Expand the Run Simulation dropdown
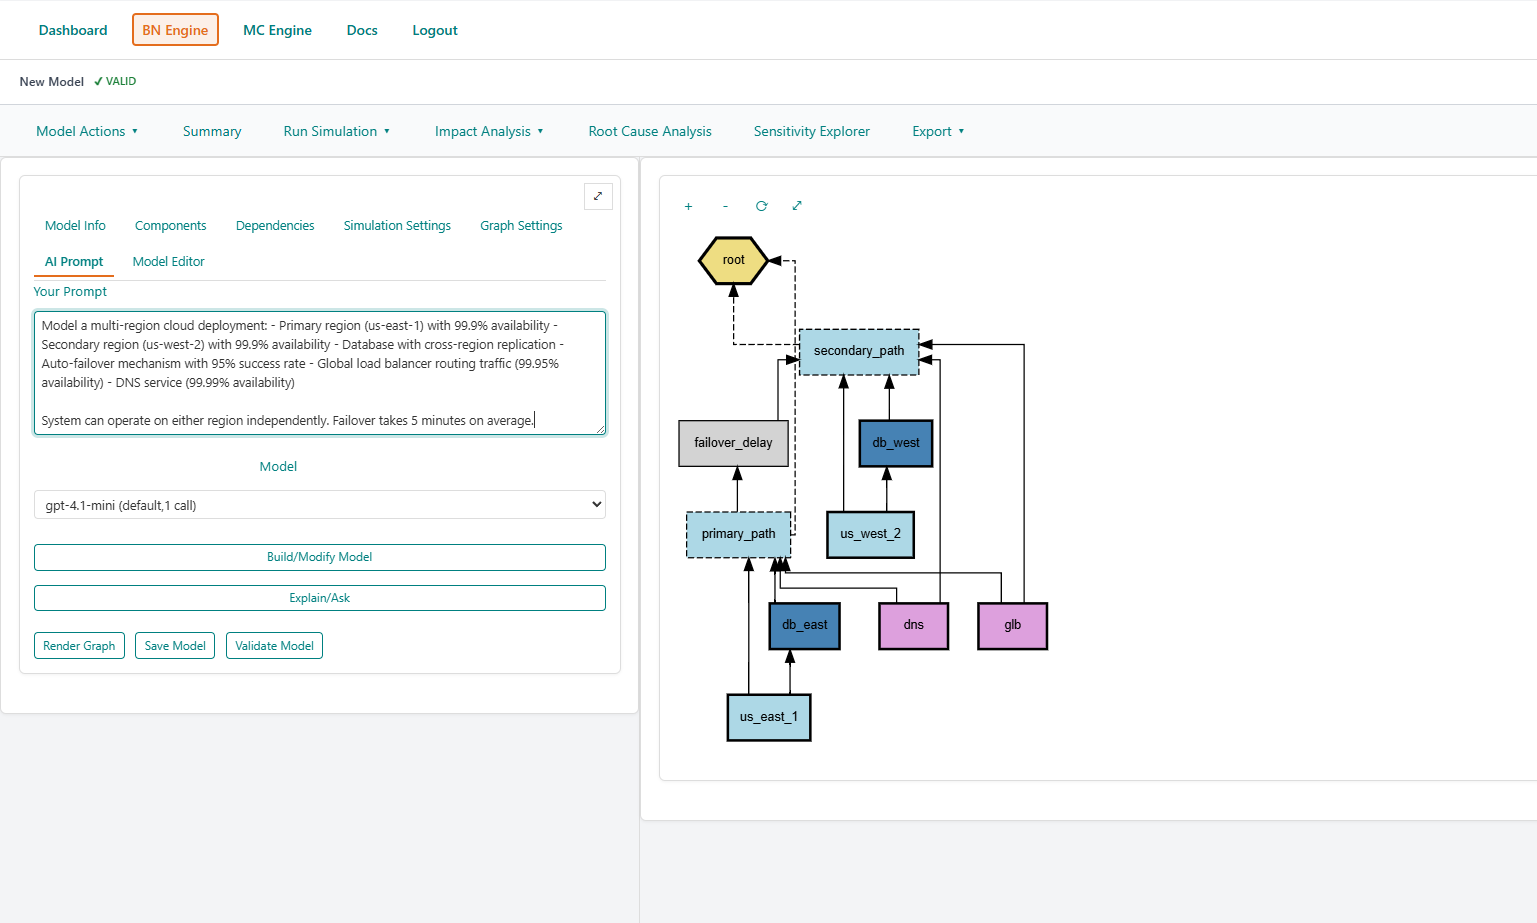1537x923 pixels. (336, 131)
